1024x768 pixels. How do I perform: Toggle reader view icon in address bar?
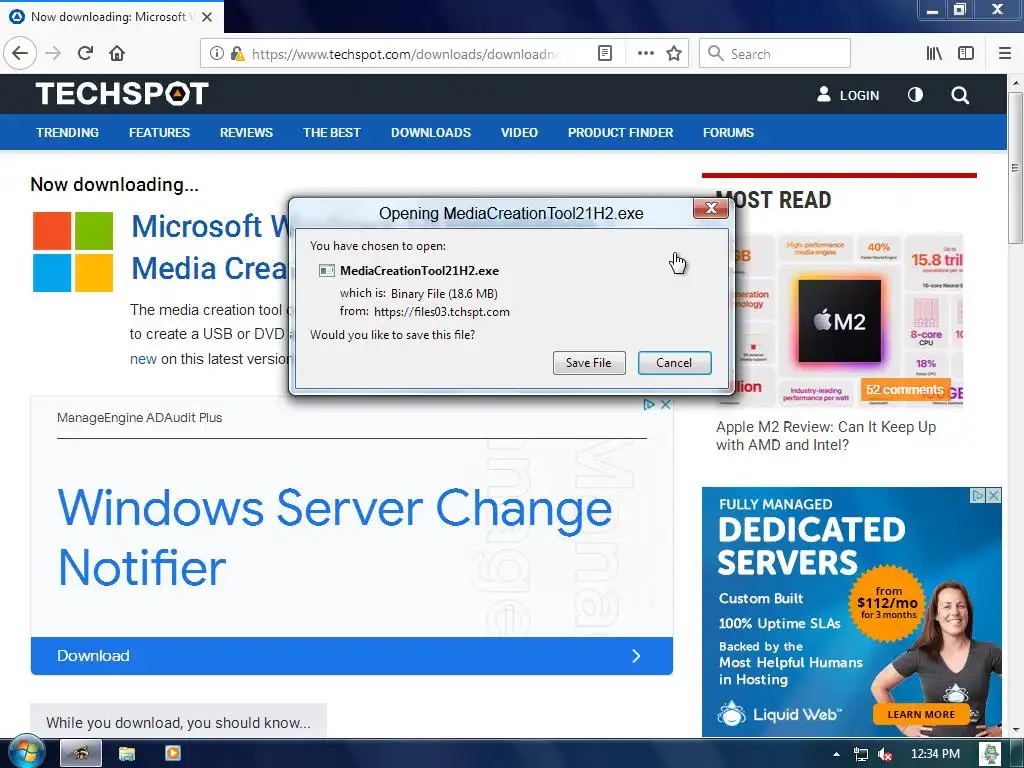point(605,54)
